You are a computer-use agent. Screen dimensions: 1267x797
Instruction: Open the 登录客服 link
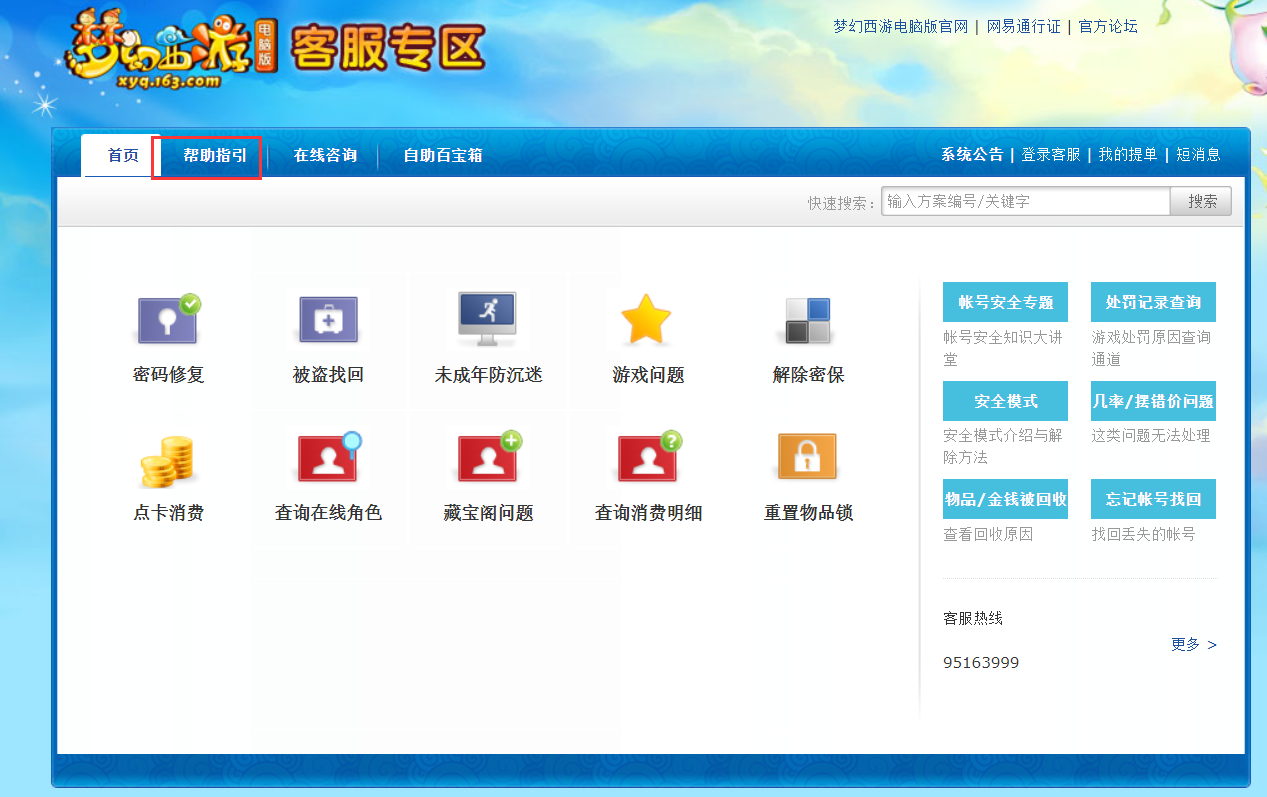1050,154
